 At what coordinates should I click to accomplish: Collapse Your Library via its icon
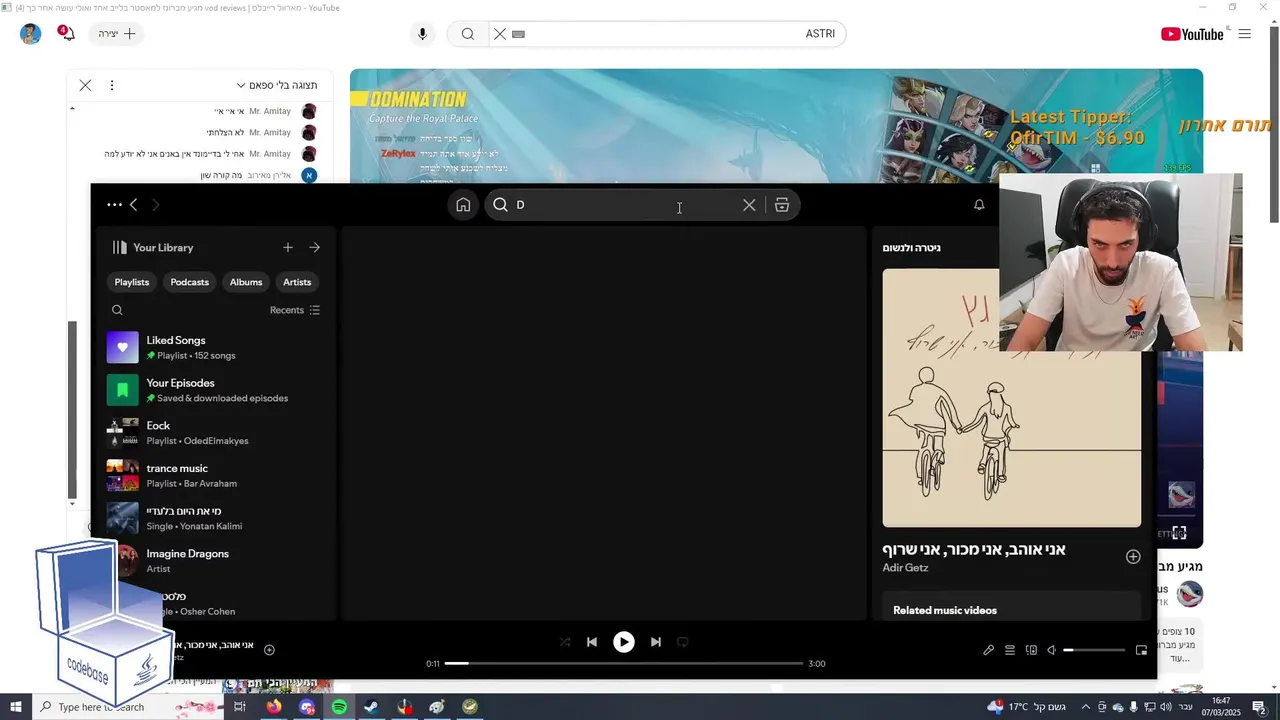[119, 247]
